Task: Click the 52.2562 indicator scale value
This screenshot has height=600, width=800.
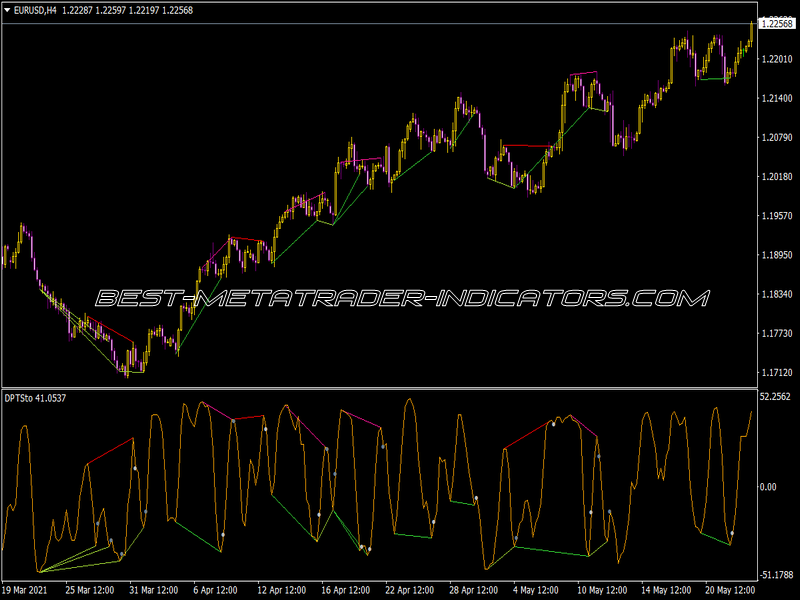Action: click(775, 396)
